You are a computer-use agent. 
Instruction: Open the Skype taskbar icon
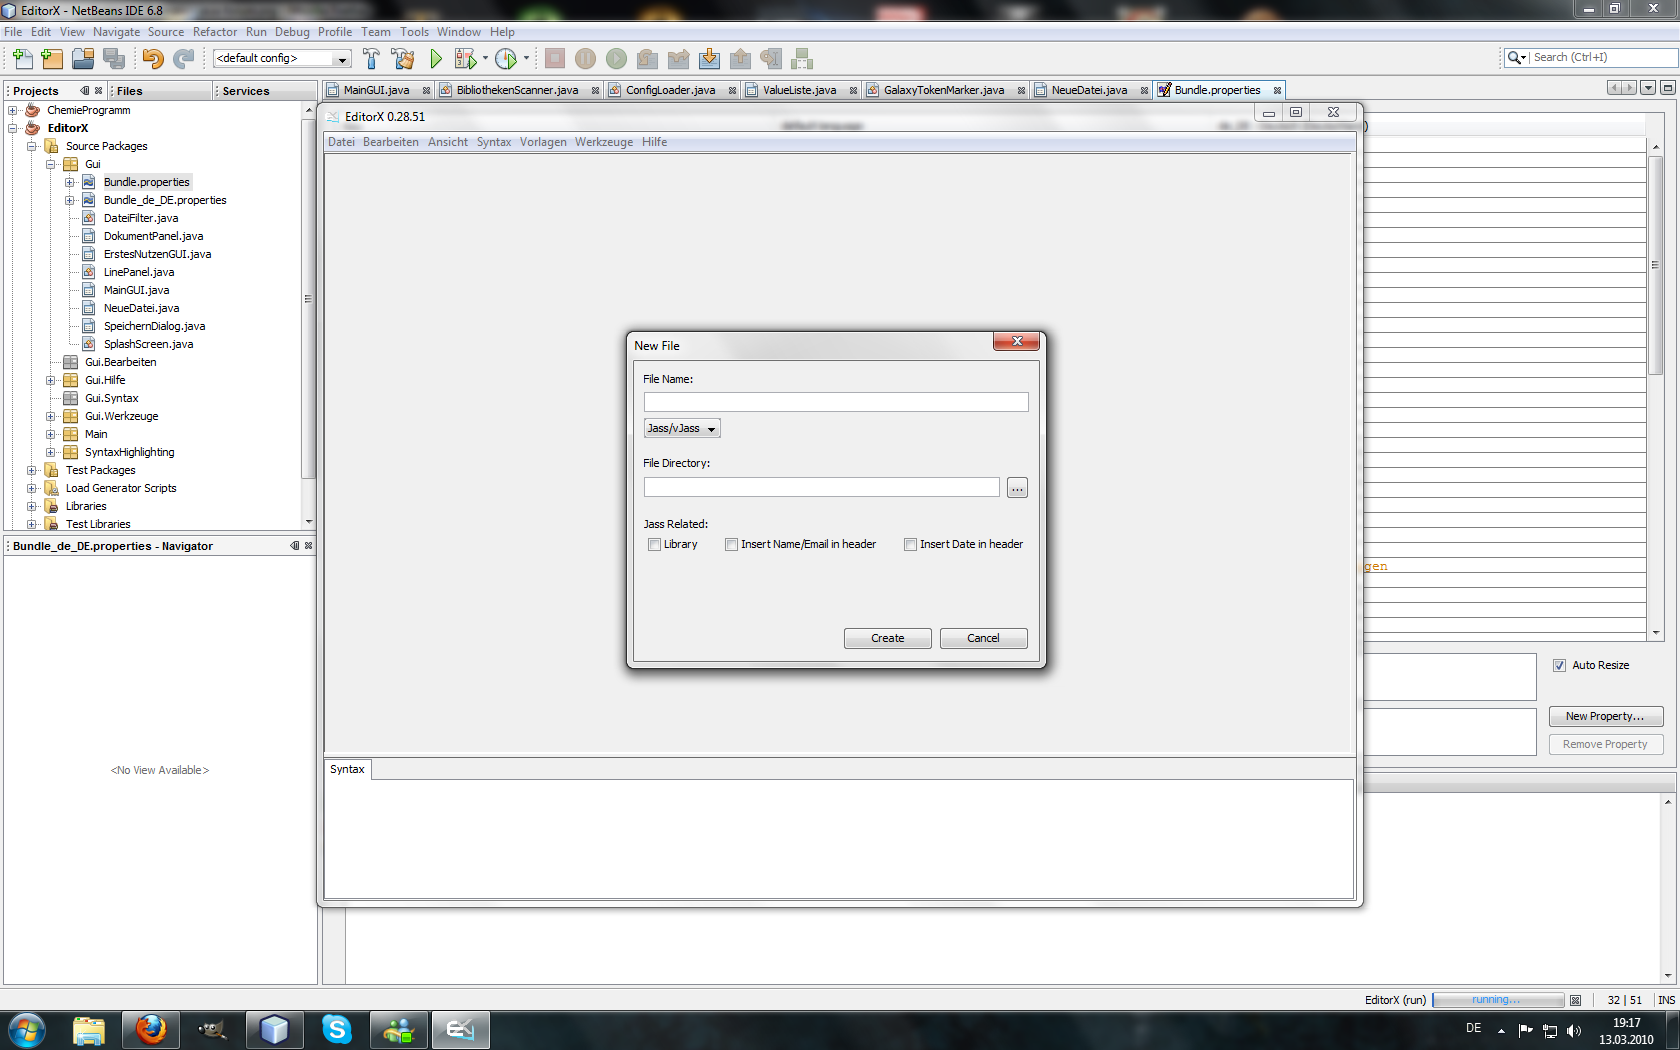point(337,1029)
